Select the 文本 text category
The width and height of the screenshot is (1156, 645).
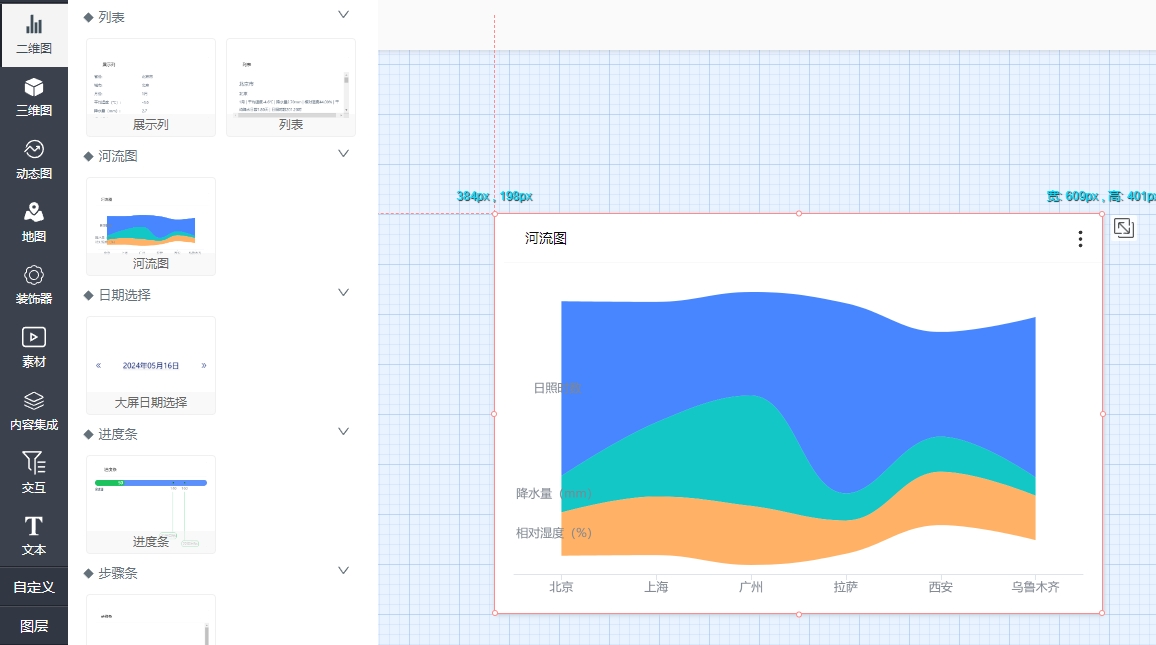point(34,535)
